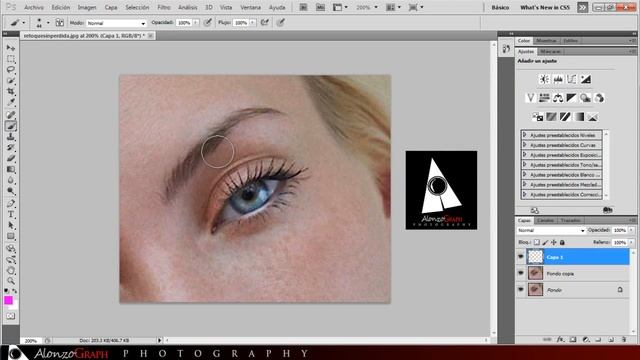Viewport: 640px width, 360px height.
Task: Select the Crop tool
Action: coord(11,91)
